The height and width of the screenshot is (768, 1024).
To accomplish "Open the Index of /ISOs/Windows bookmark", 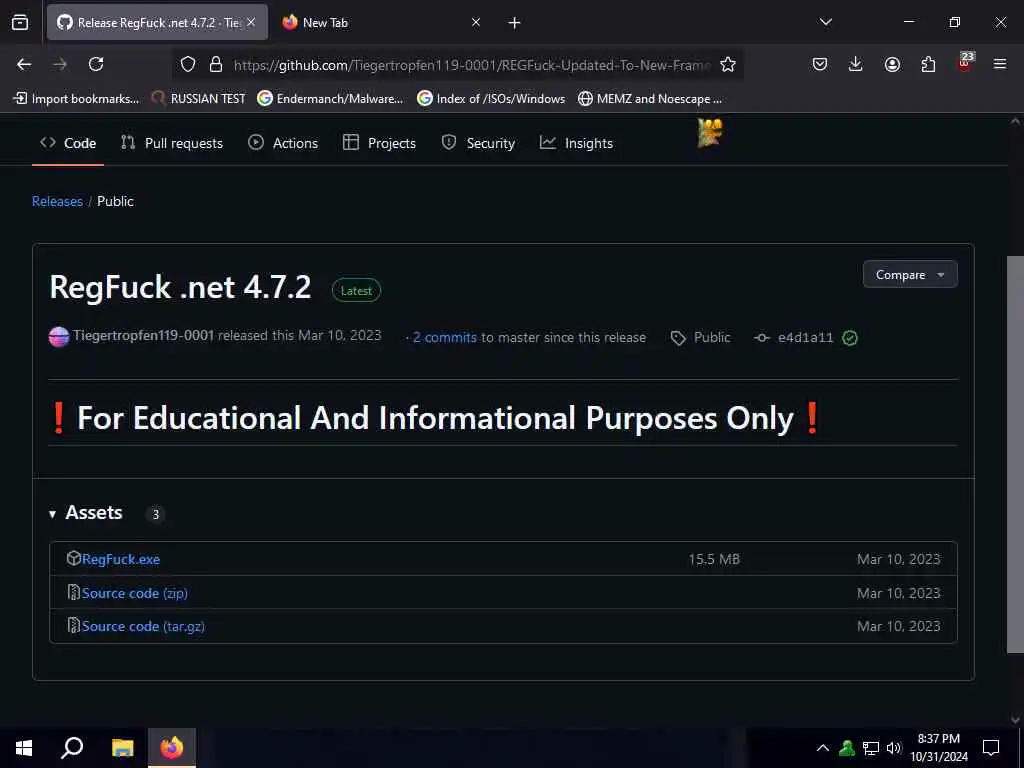I will [491, 99].
